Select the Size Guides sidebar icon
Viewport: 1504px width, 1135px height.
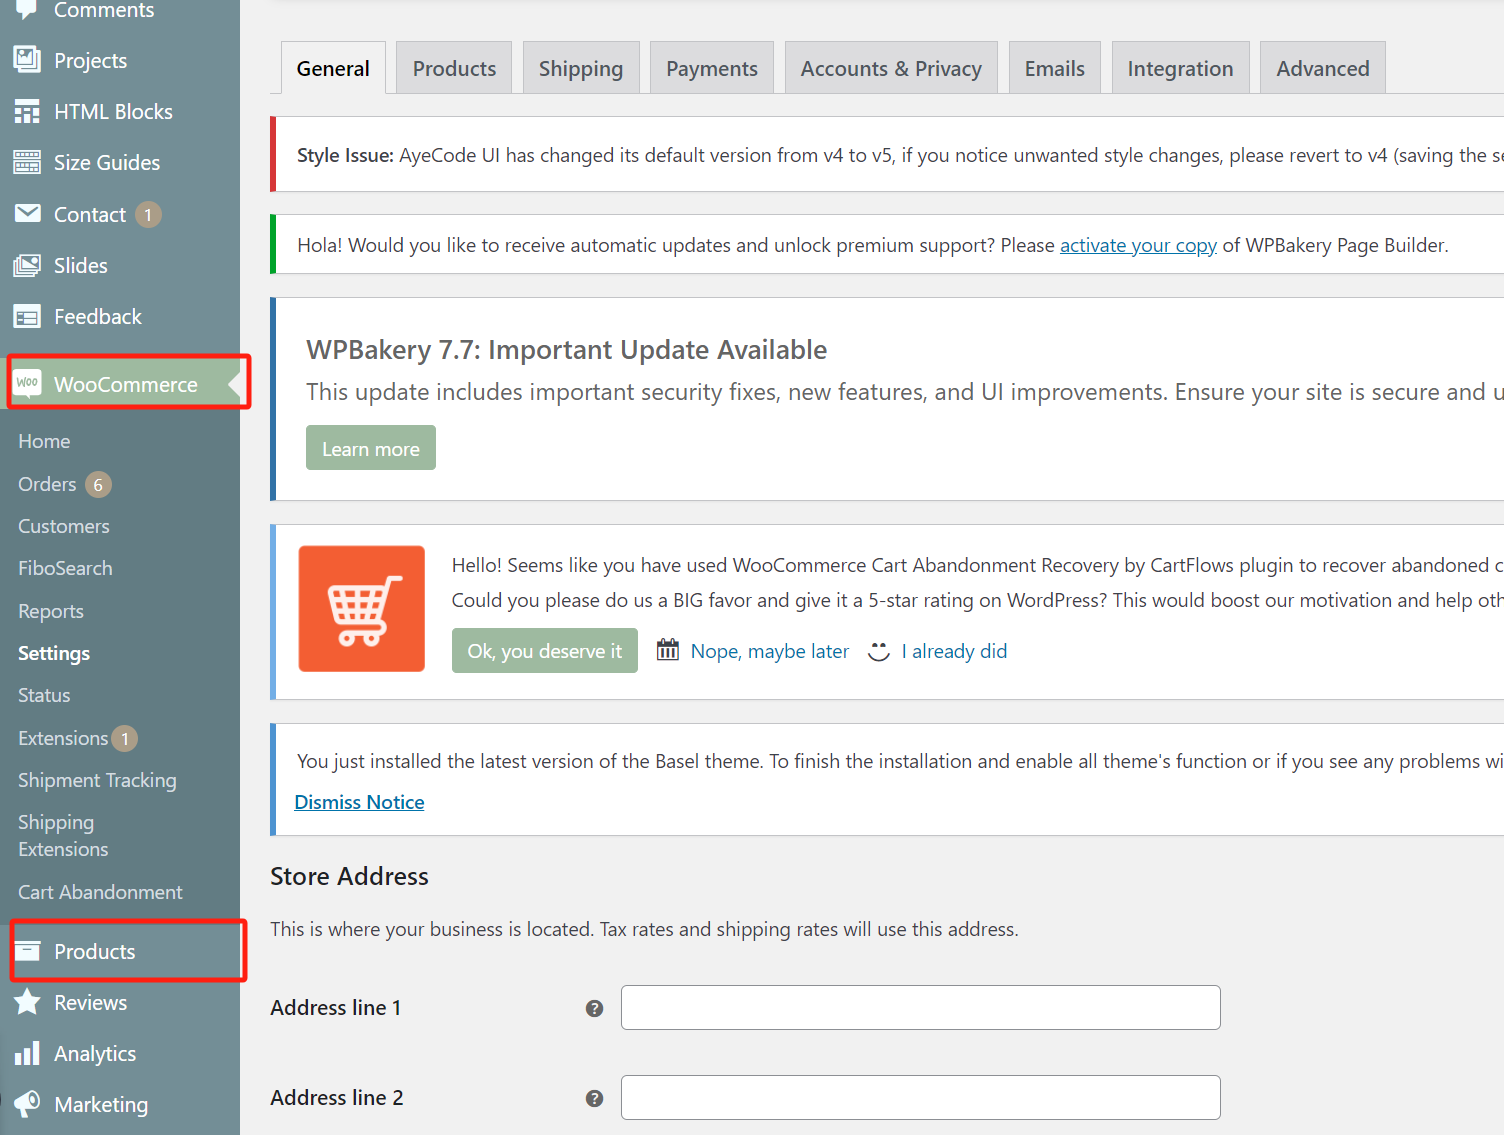coord(26,162)
